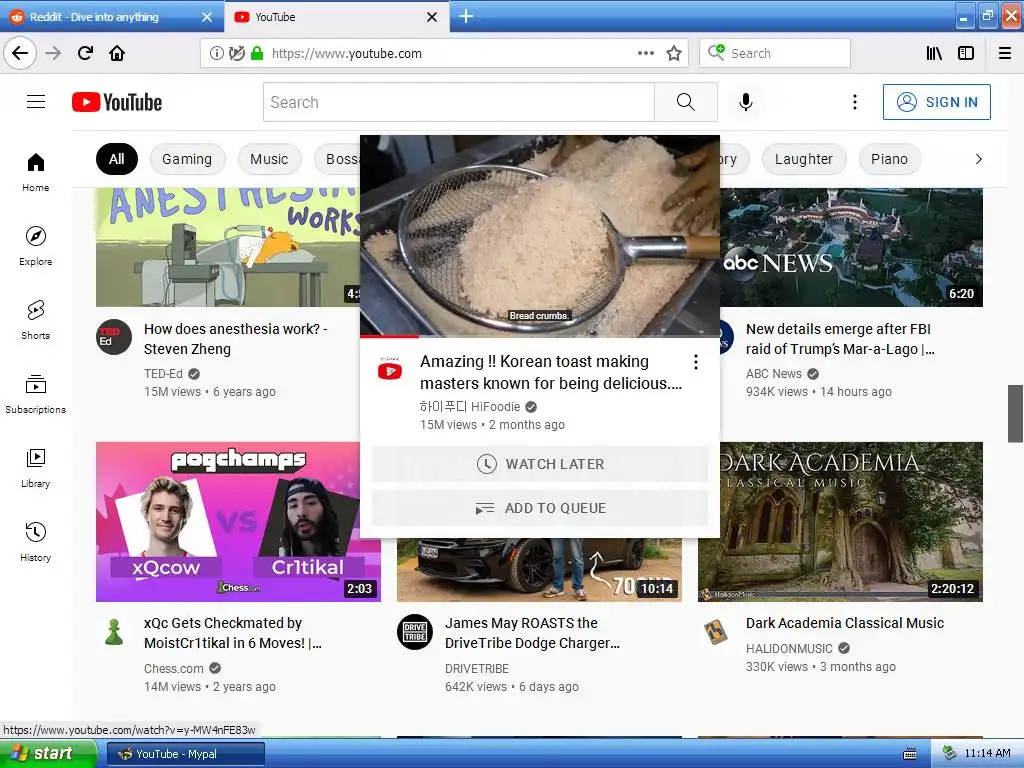Click ABC News channel name
Screen dimensions: 1024x768
point(774,374)
